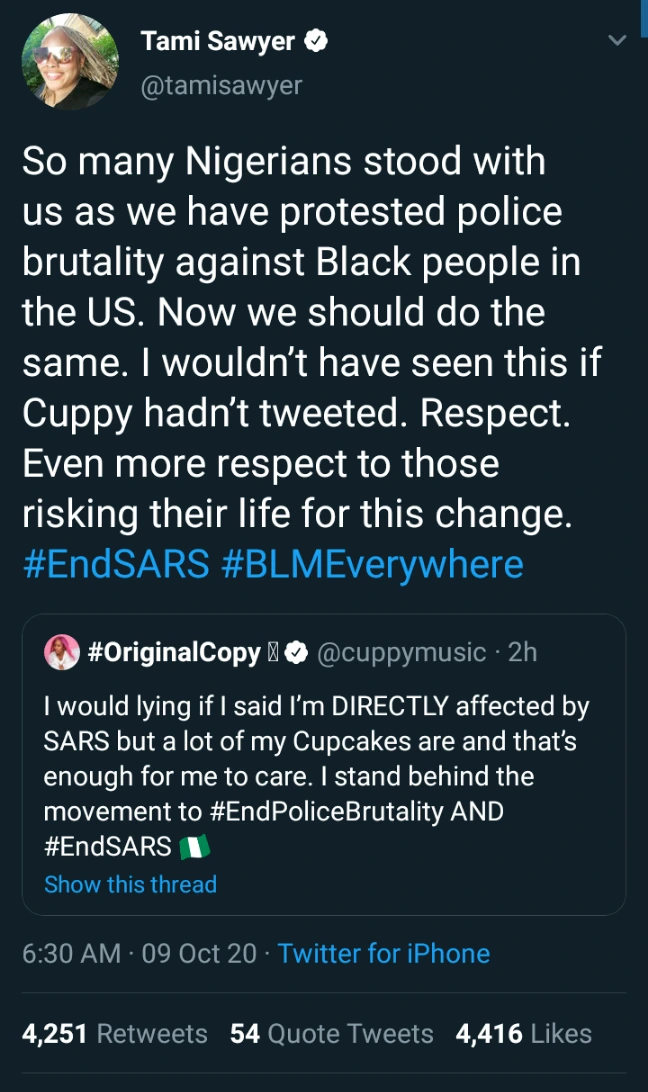The width and height of the screenshot is (648, 1092).
Task: View the 4,251 Retweets list
Action: (114, 1033)
